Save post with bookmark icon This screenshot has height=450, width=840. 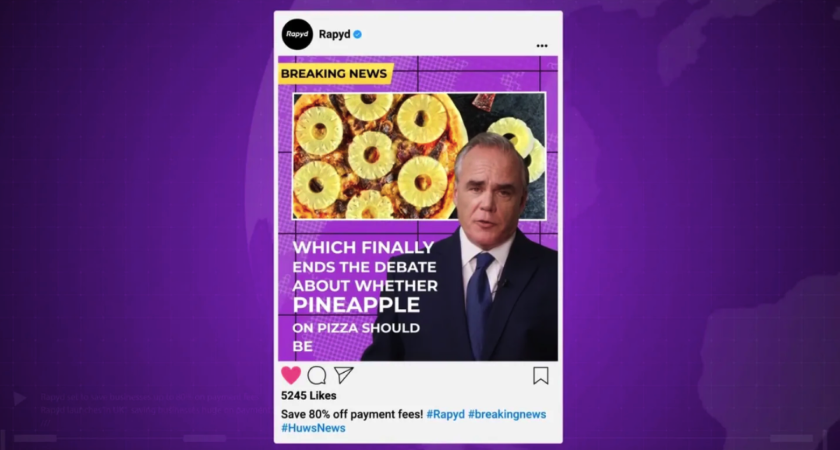point(541,376)
